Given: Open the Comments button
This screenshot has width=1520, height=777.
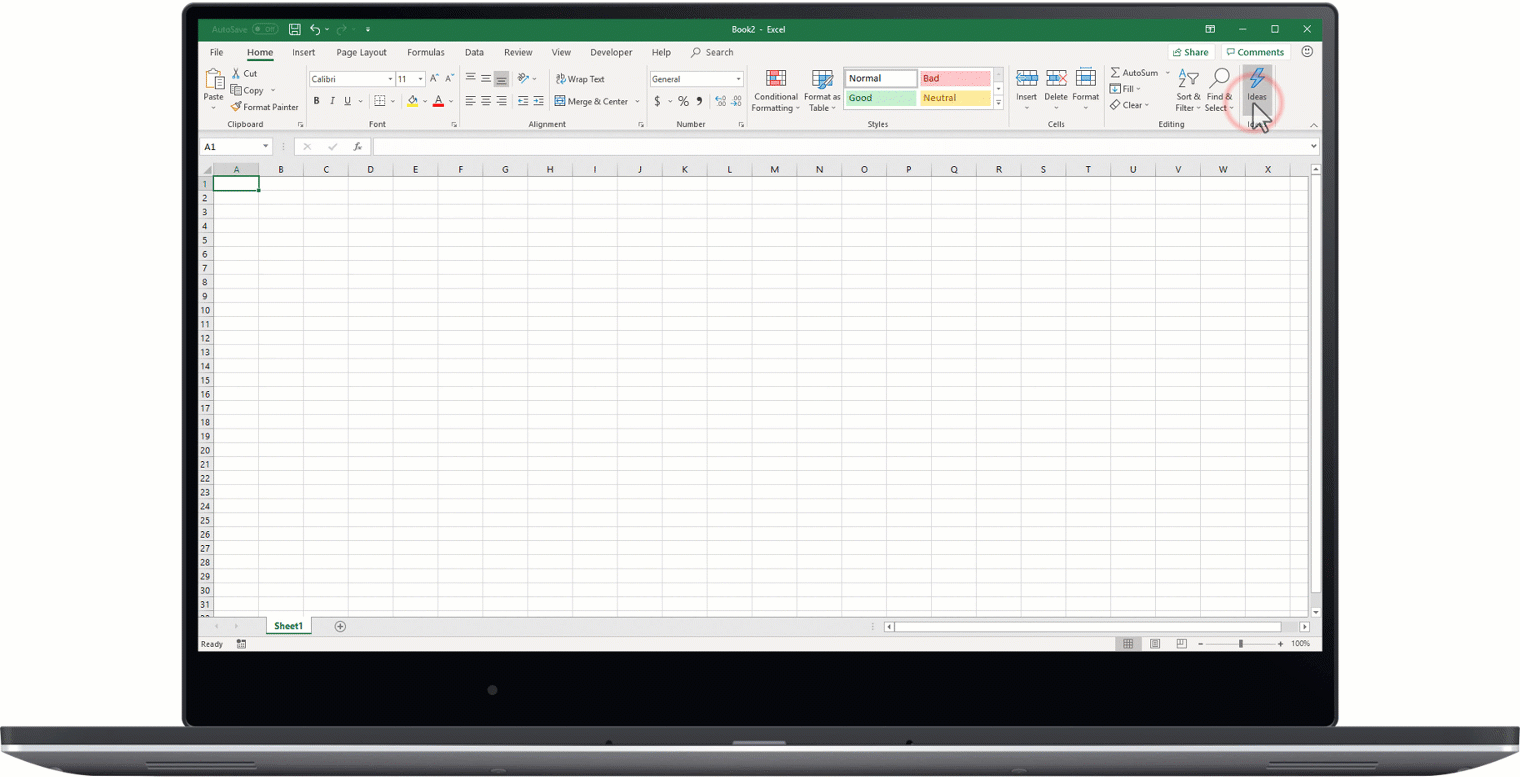Looking at the screenshot, I should coord(1255,52).
